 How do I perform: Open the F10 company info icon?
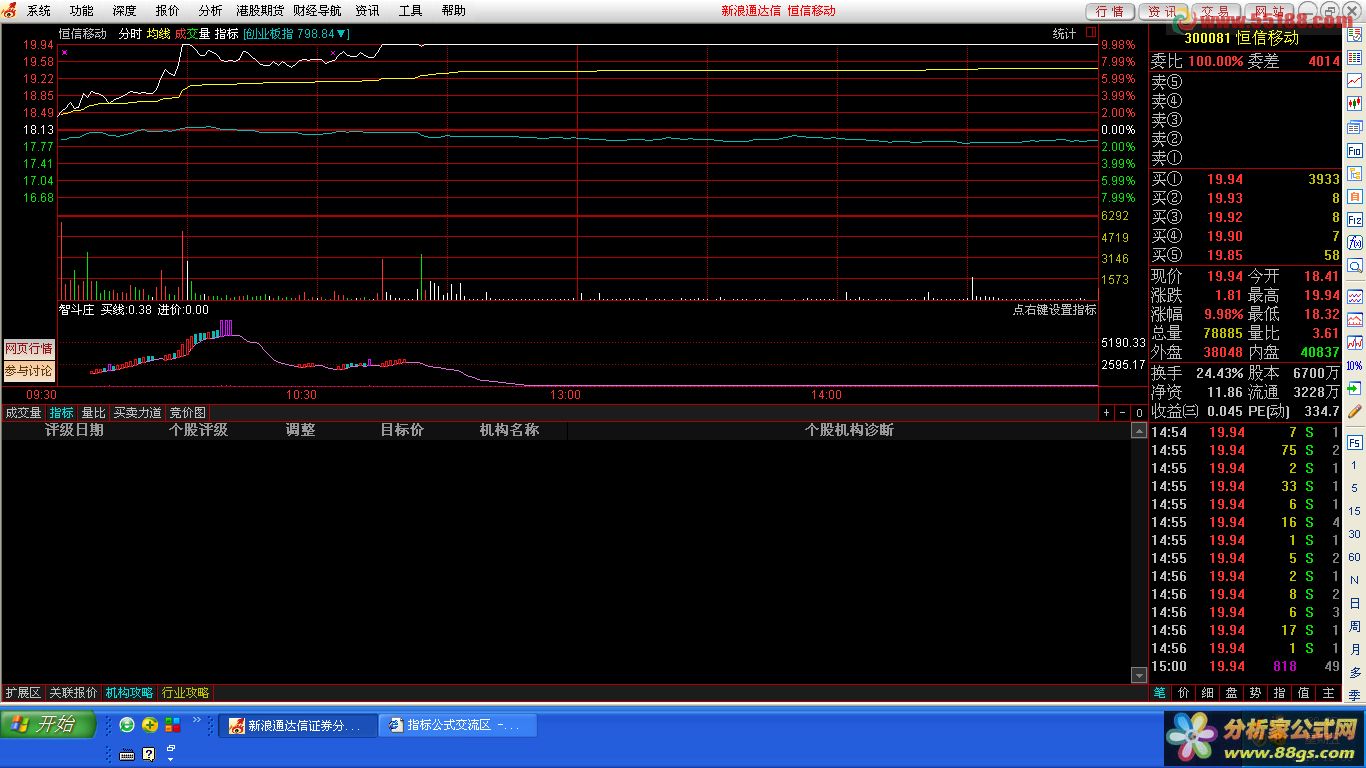(1355, 150)
